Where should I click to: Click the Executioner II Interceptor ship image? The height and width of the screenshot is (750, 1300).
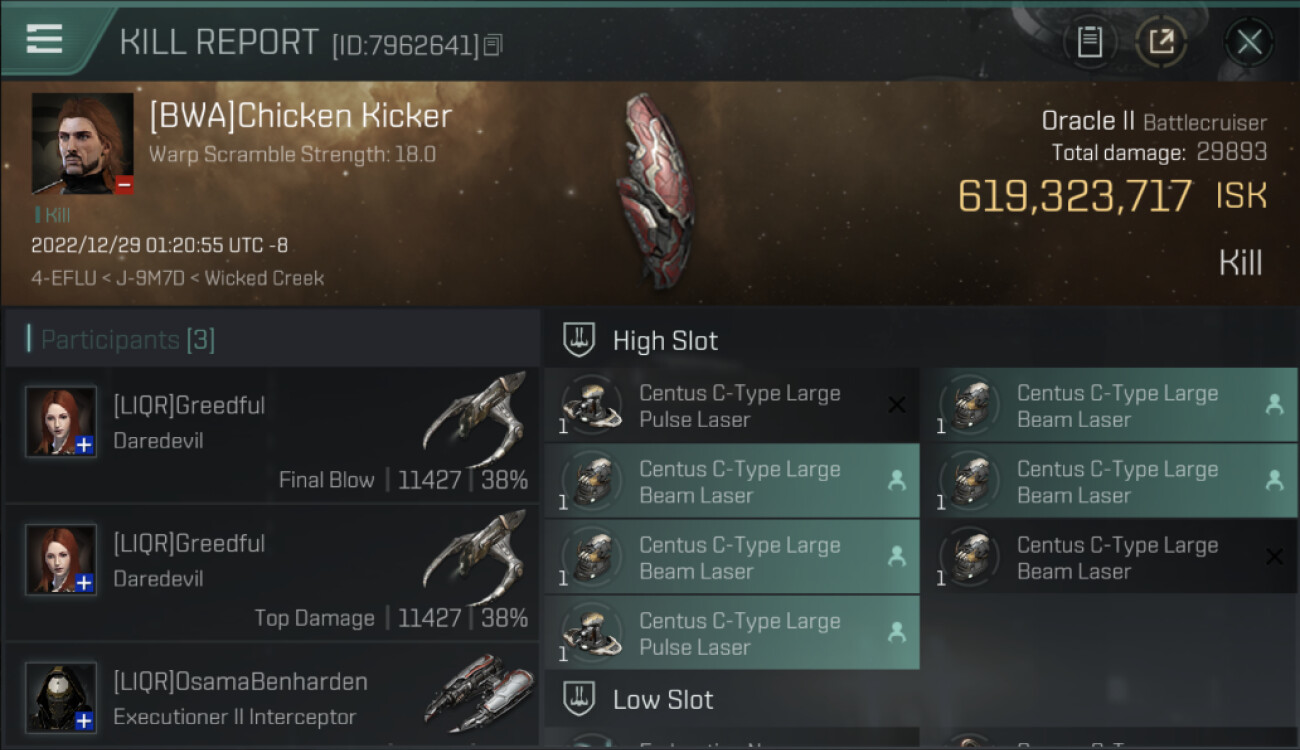[474, 693]
